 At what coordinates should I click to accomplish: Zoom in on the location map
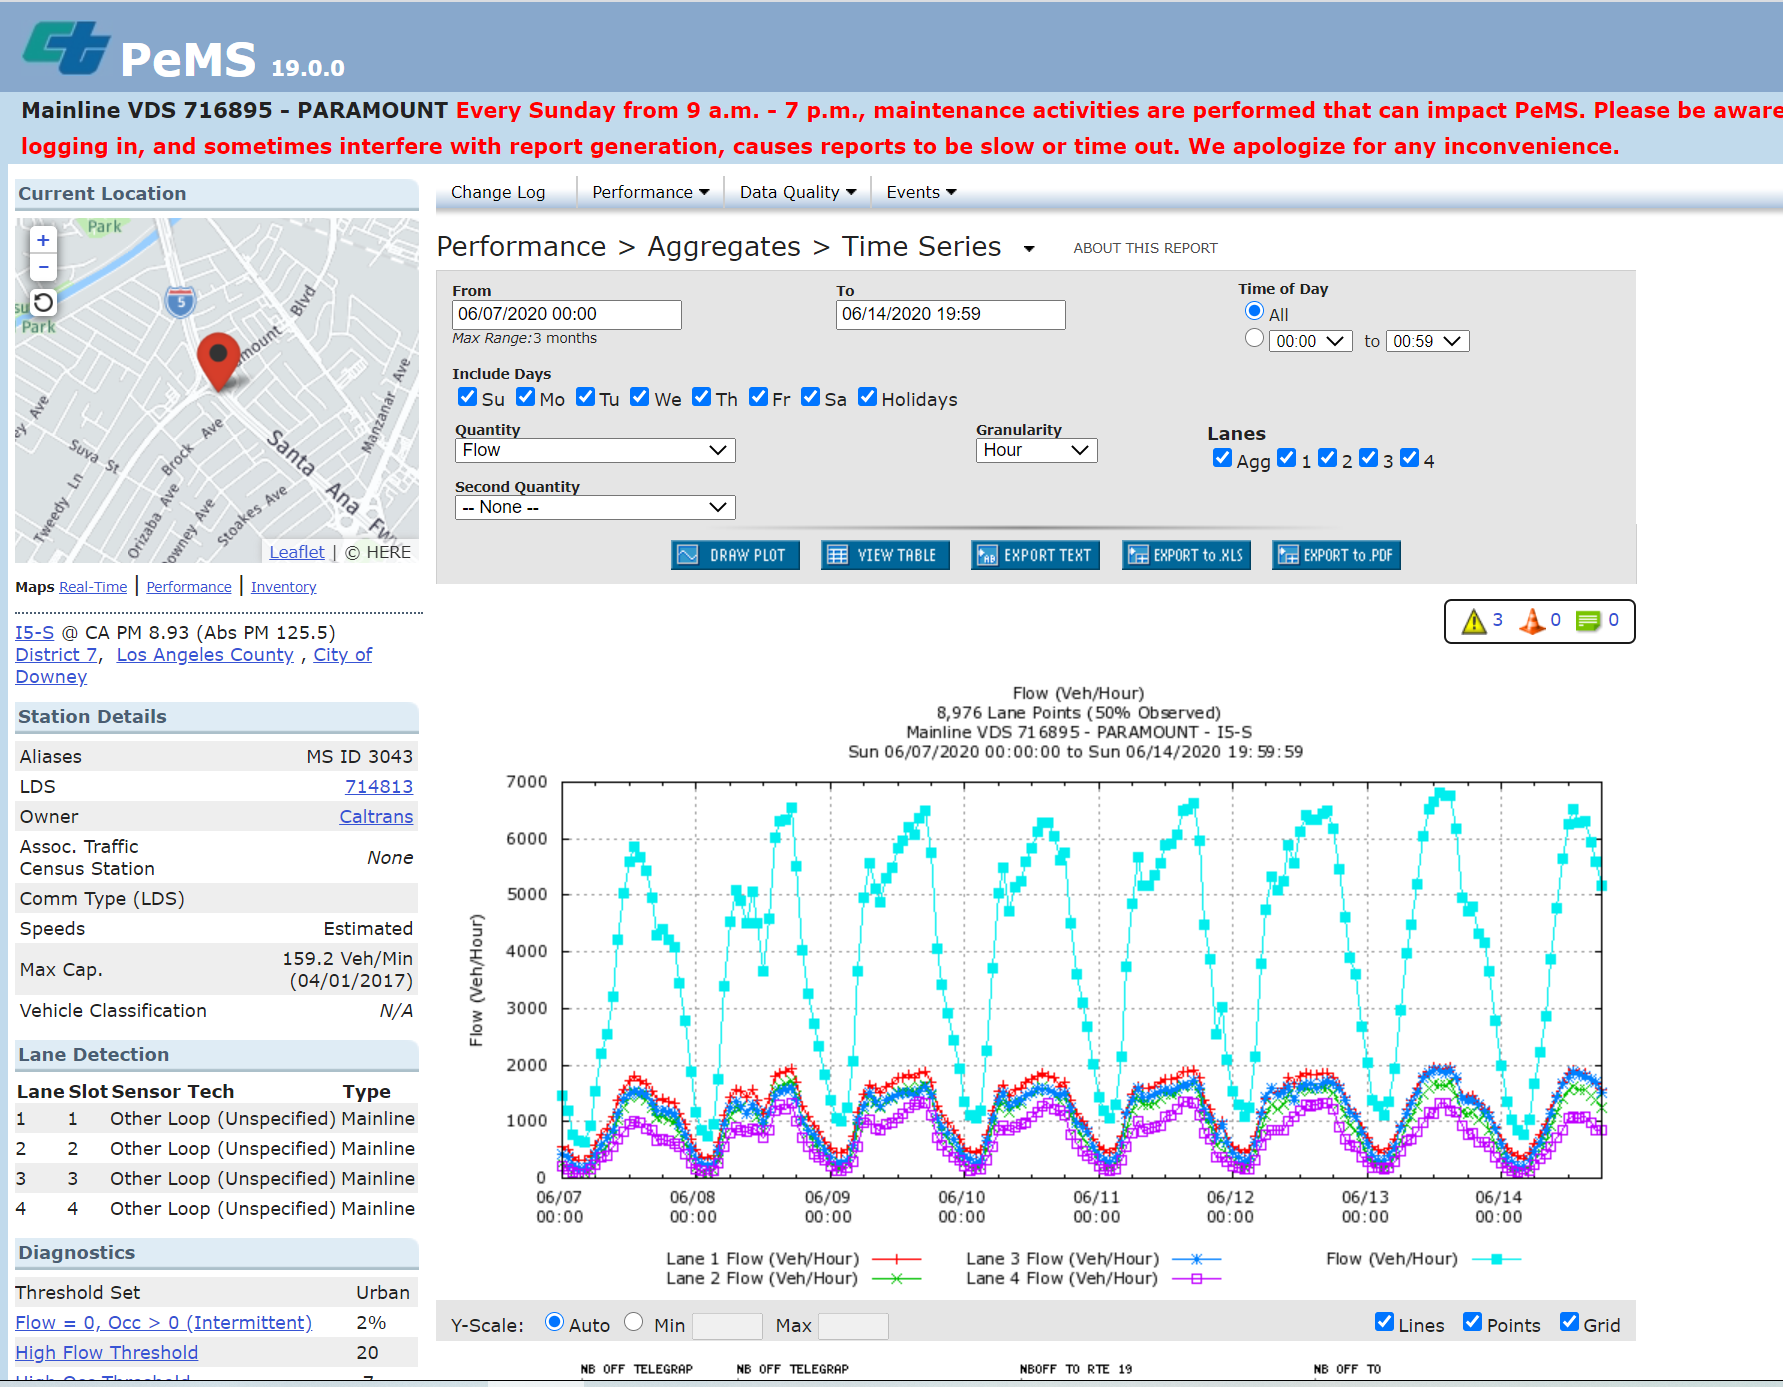coord(43,241)
